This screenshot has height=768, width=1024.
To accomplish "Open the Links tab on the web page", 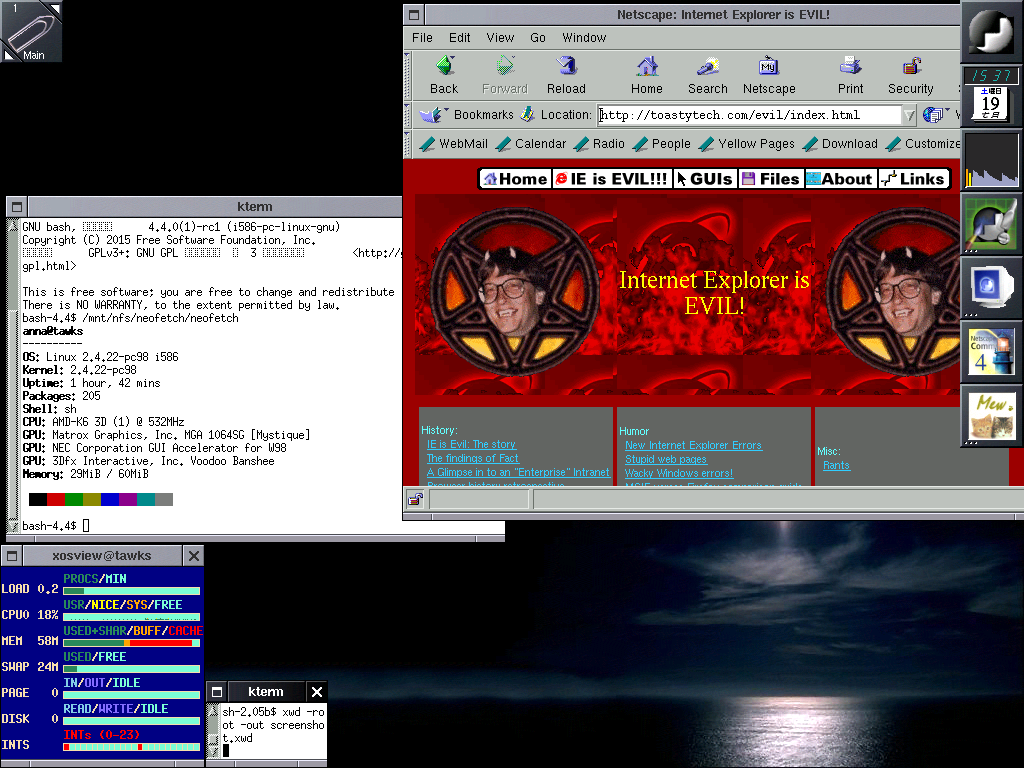I will pos(913,179).
